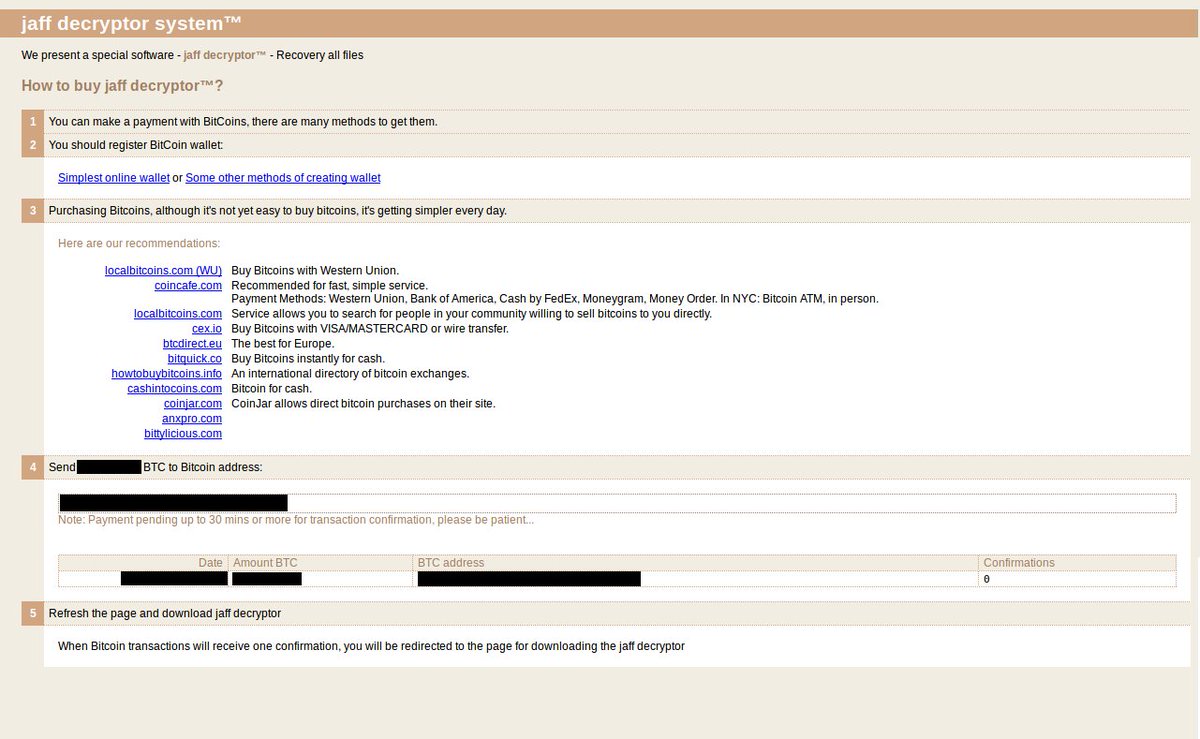Click step number 4 badge
The image size is (1200, 739).
coord(32,467)
